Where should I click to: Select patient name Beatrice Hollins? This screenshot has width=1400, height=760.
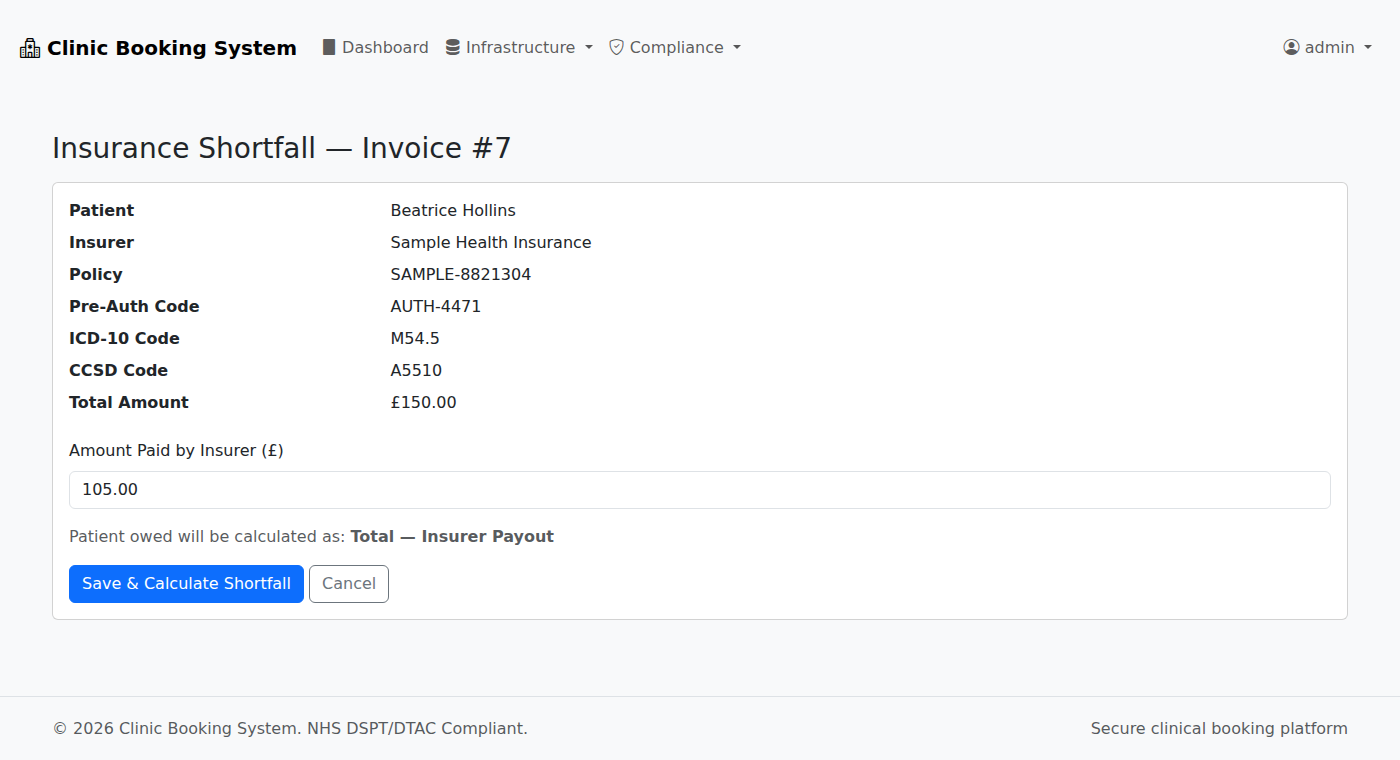(x=453, y=210)
